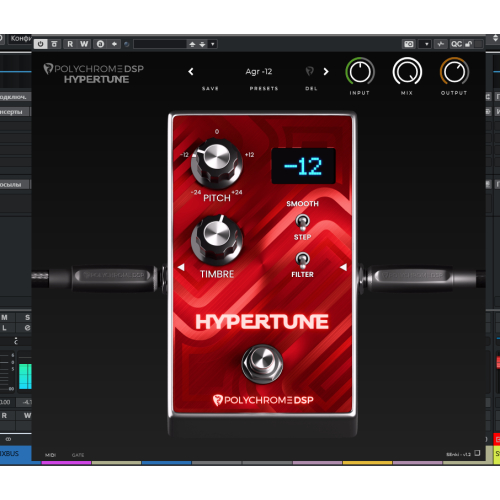500x500 pixels.
Task: Click the pan control showing C in mixer
Action: [16, 341]
